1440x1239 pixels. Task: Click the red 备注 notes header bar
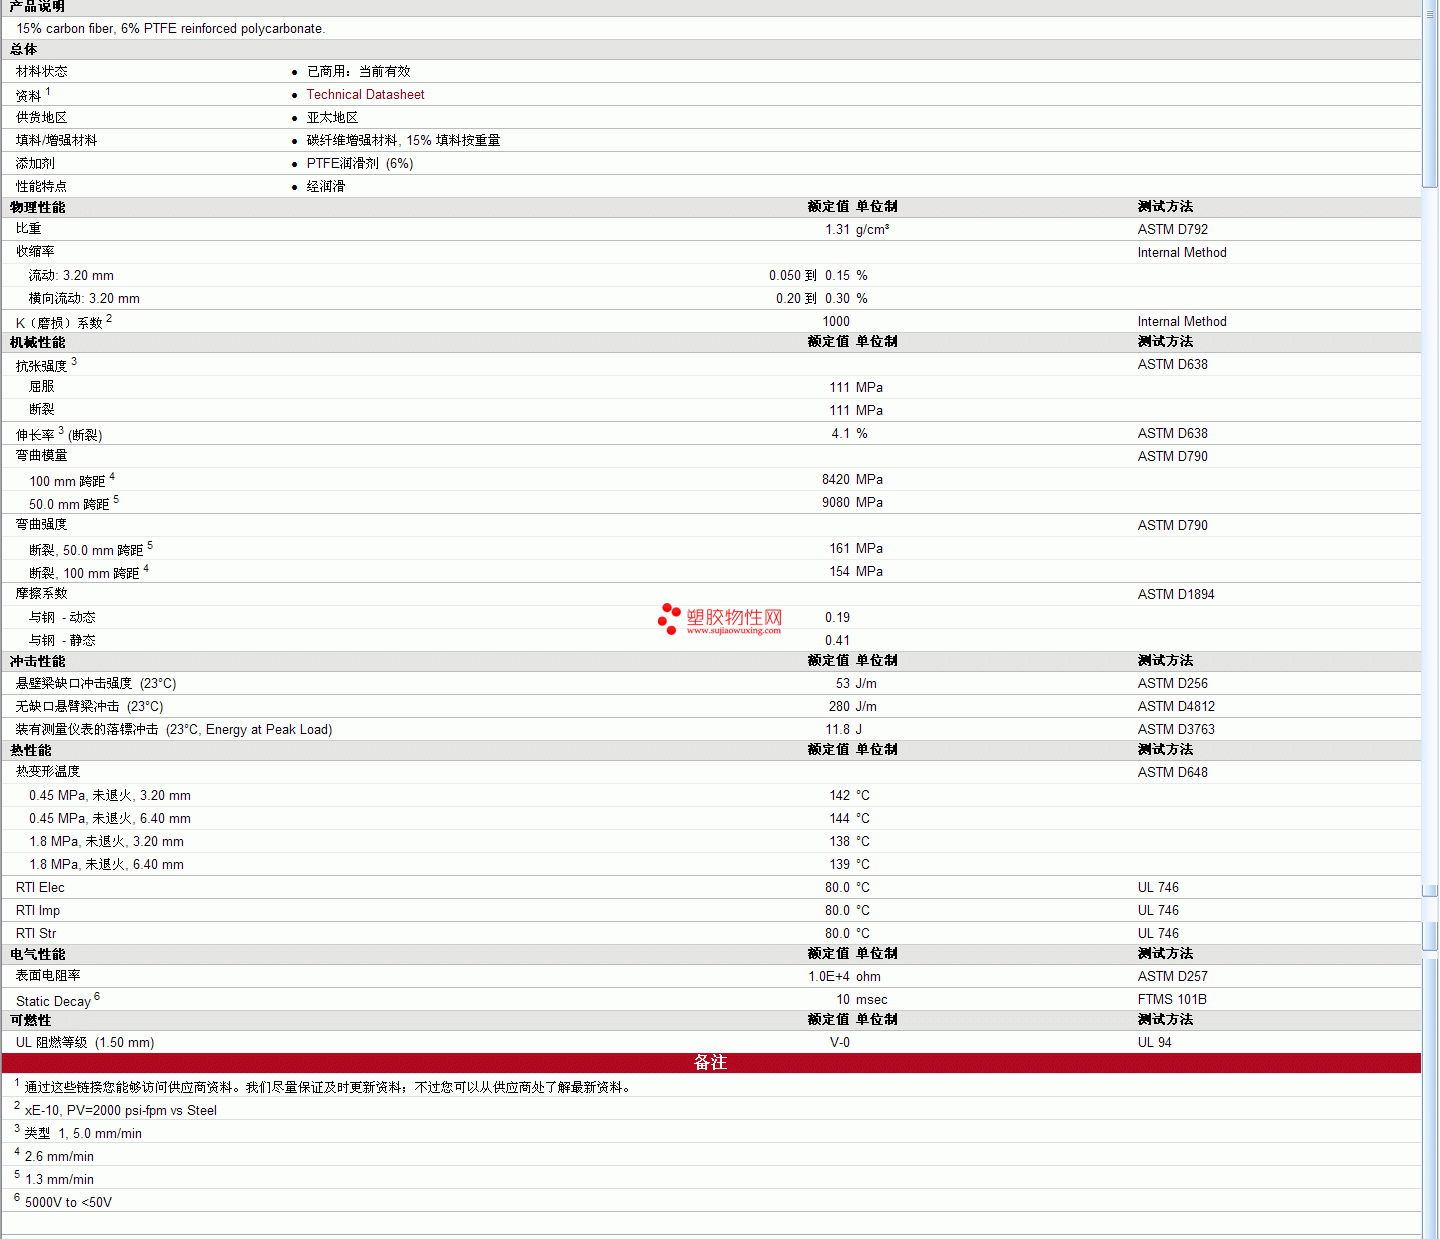(x=710, y=1063)
